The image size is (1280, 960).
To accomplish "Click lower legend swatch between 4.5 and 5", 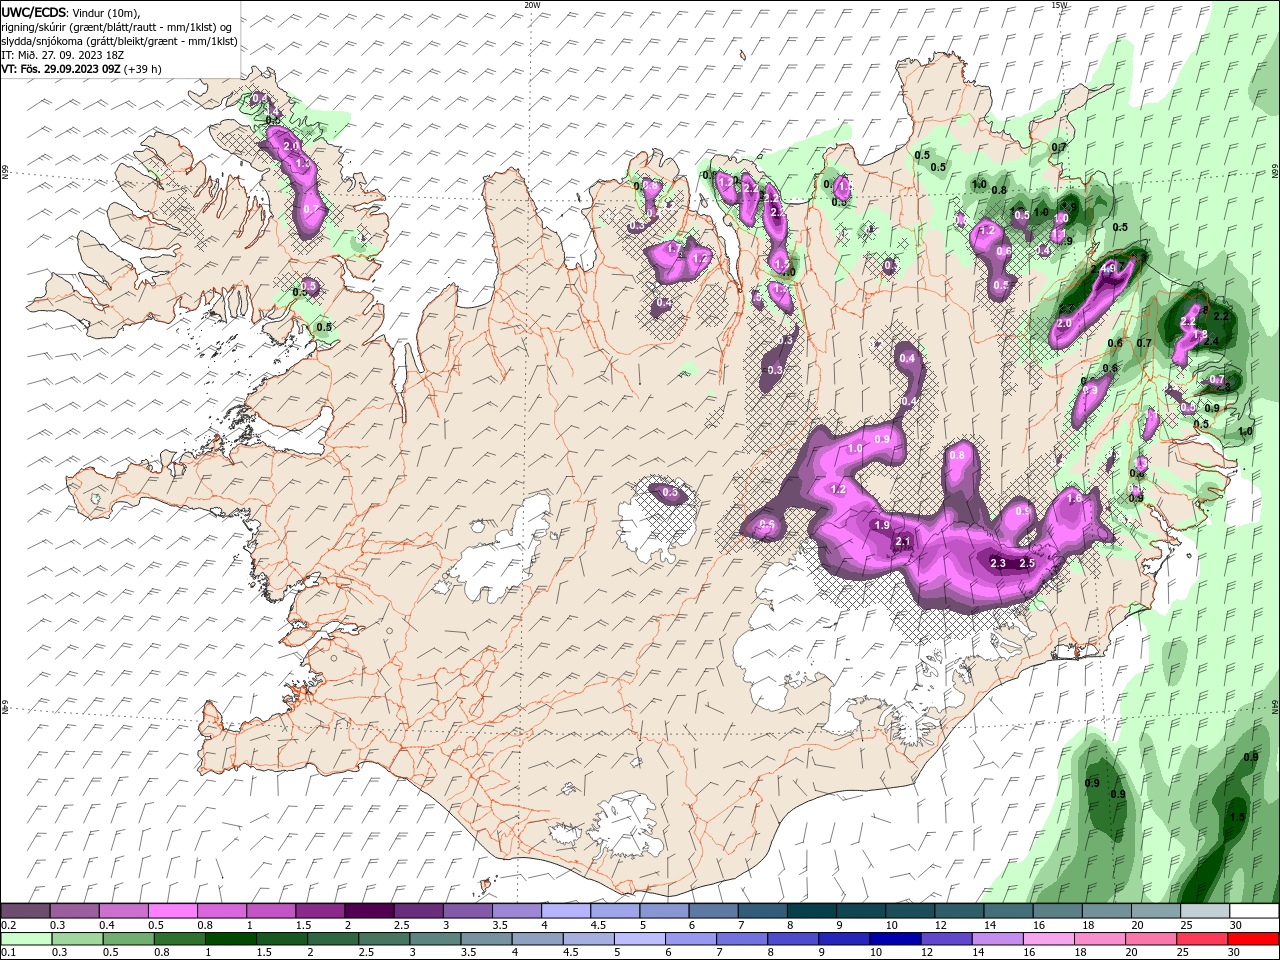I will (587, 939).
